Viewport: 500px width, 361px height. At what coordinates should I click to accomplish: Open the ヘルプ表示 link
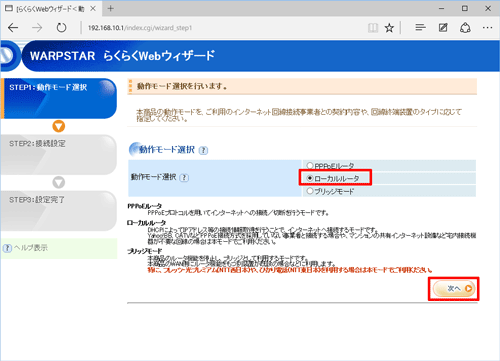(30, 248)
